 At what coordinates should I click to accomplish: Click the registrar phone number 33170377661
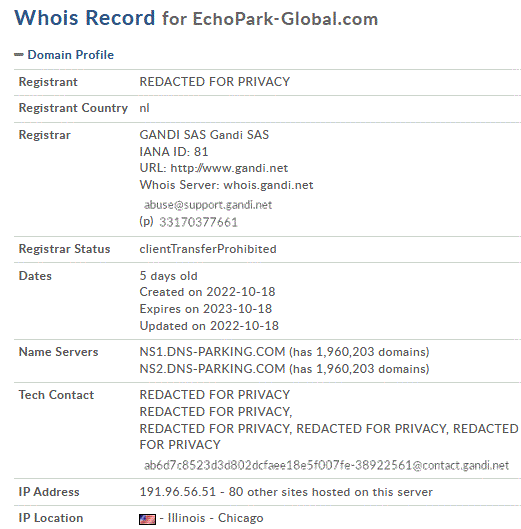click(x=198, y=222)
